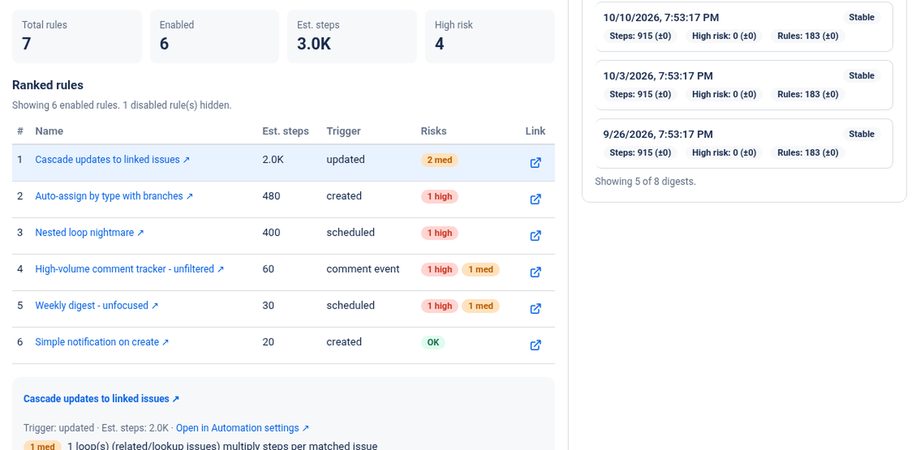Click Rules: 183 chip in 10/10/2026 digest
Image resolution: width=920 pixels, height=450 pixels.
pos(807,36)
